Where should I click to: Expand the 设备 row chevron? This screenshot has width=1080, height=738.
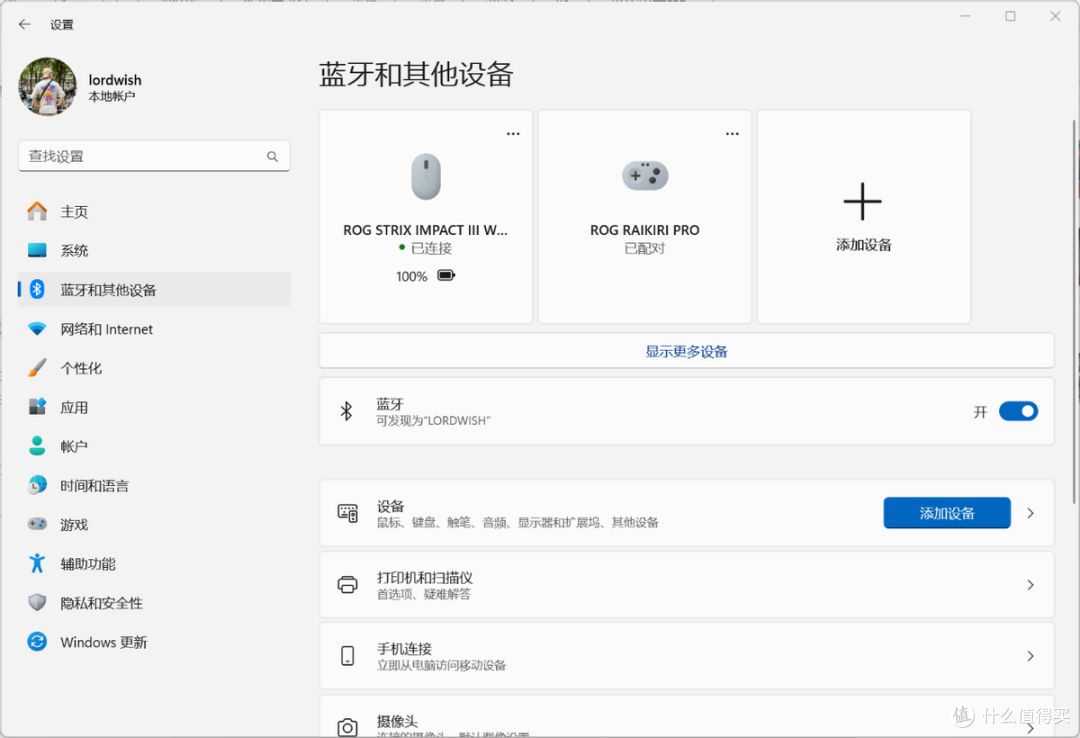[1030, 513]
